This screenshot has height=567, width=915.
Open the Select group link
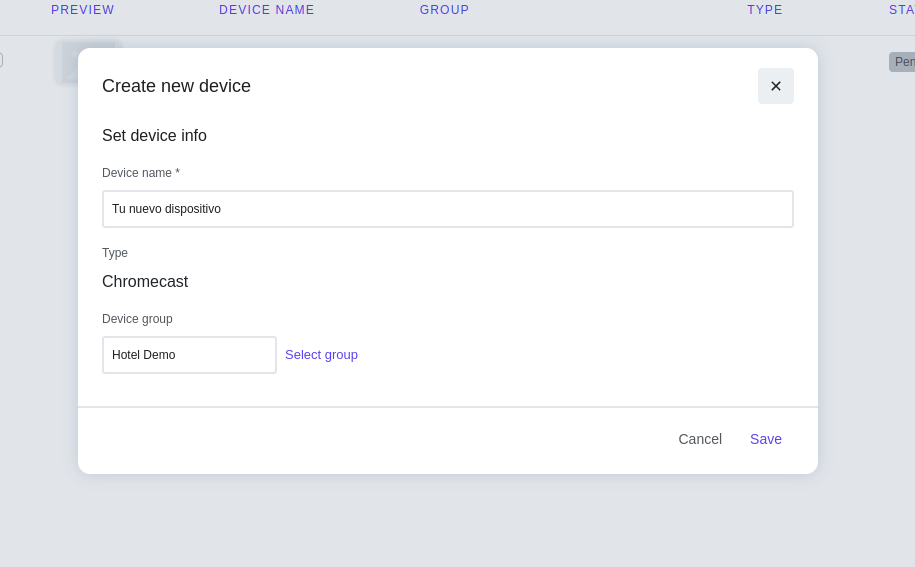click(321, 355)
